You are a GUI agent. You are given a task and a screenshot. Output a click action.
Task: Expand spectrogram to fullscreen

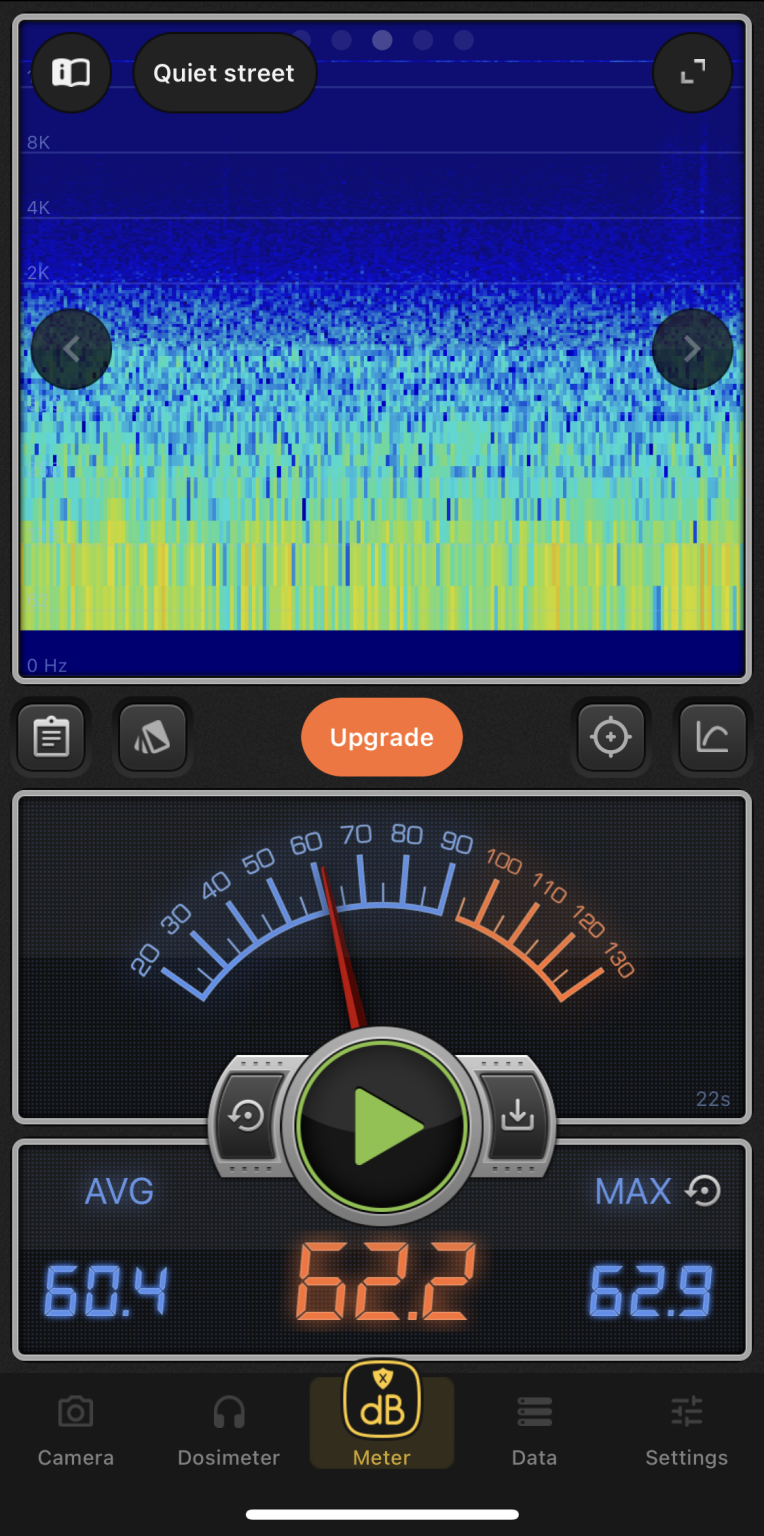pos(692,73)
